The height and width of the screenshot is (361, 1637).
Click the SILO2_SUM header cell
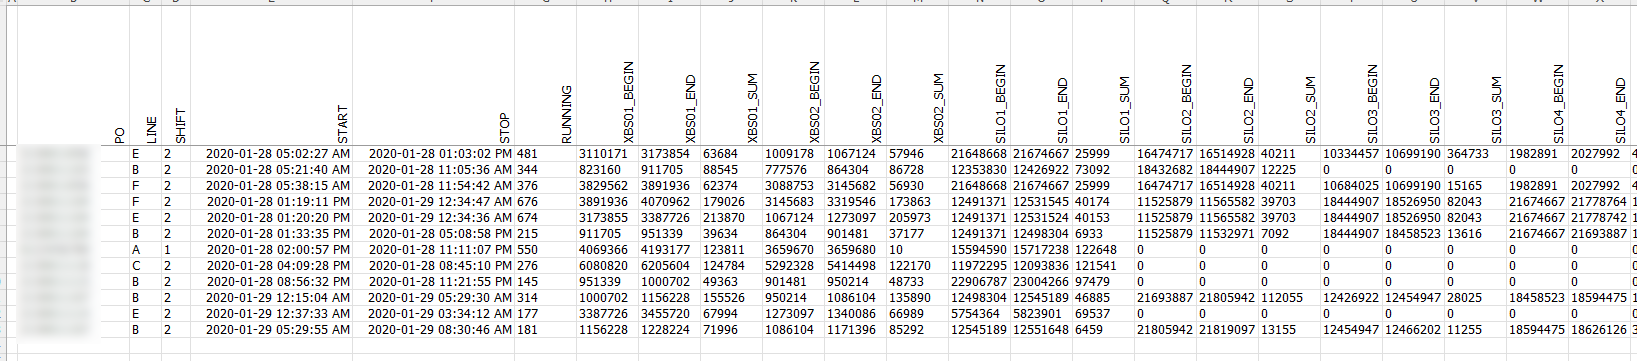point(1290,76)
